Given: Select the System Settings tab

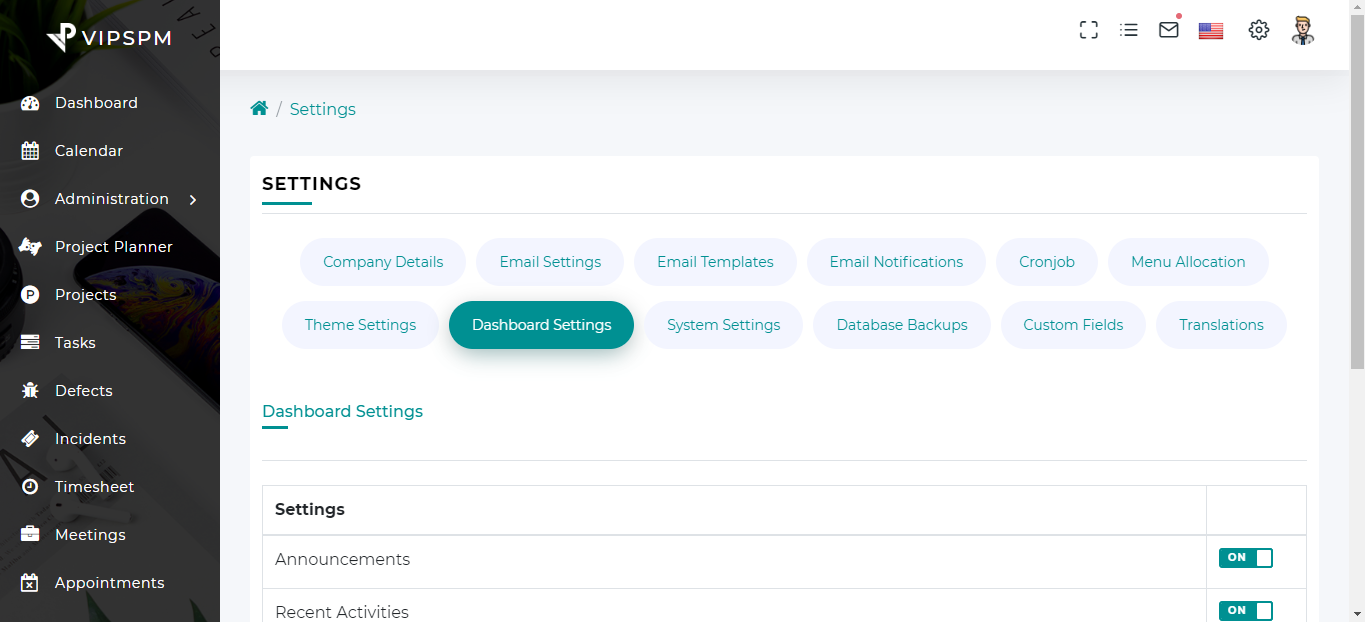Looking at the screenshot, I should (x=723, y=325).
